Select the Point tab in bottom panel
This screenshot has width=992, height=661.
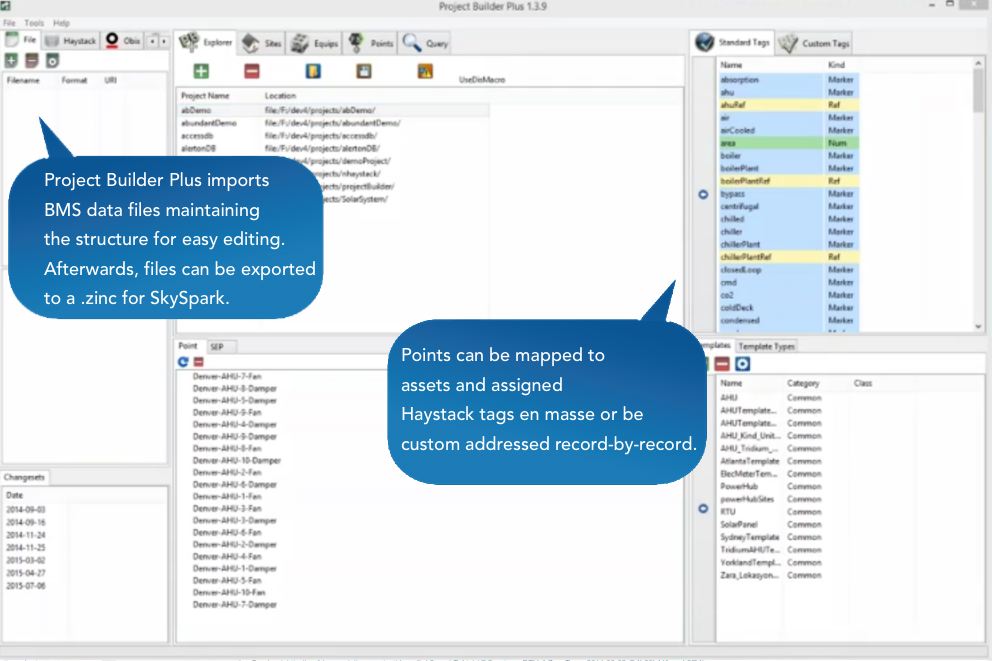[188, 346]
